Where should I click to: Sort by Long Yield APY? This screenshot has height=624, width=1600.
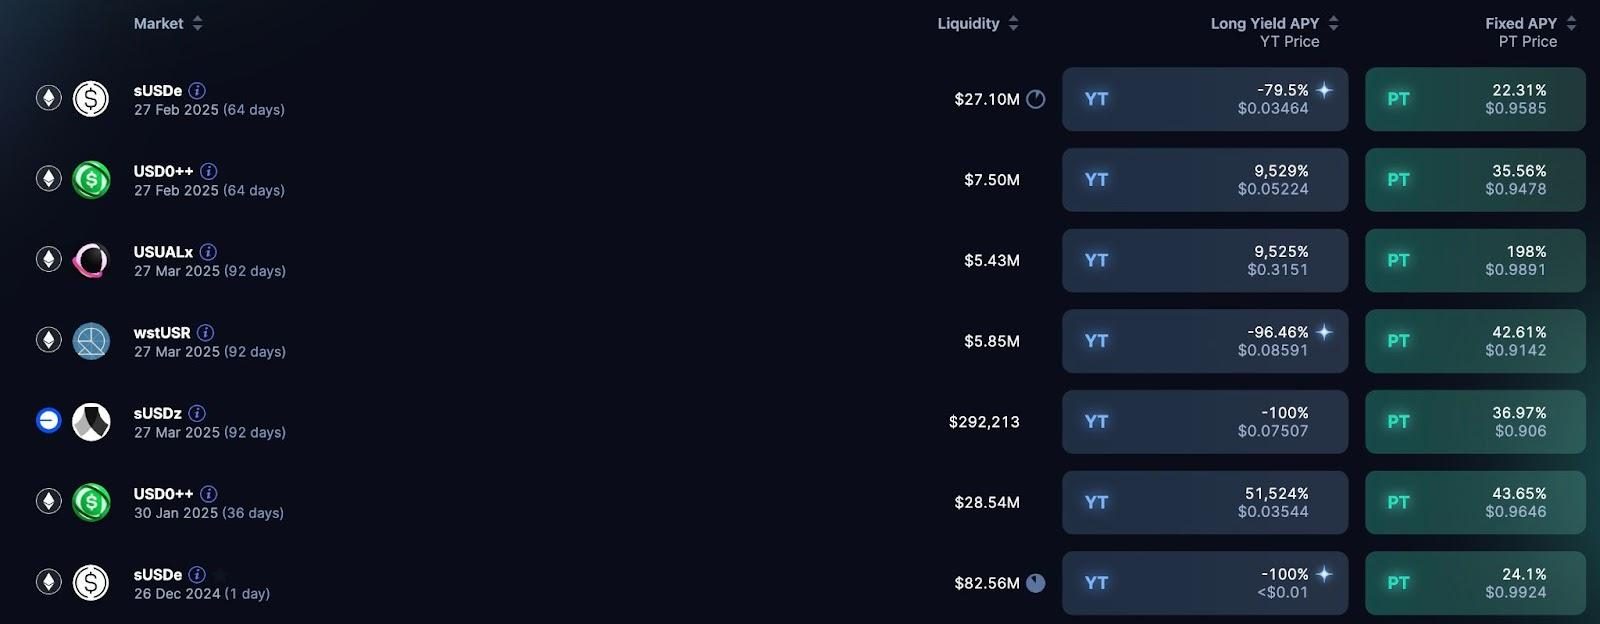pos(1333,23)
